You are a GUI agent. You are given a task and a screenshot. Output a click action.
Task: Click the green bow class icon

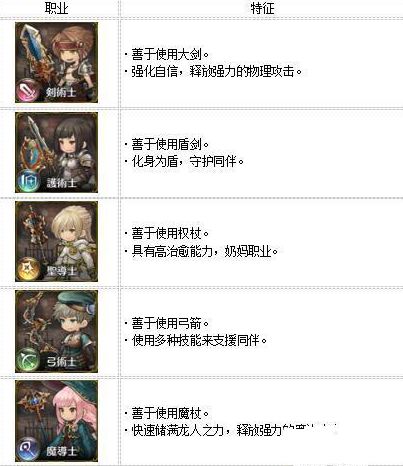pyautogui.click(x=28, y=359)
